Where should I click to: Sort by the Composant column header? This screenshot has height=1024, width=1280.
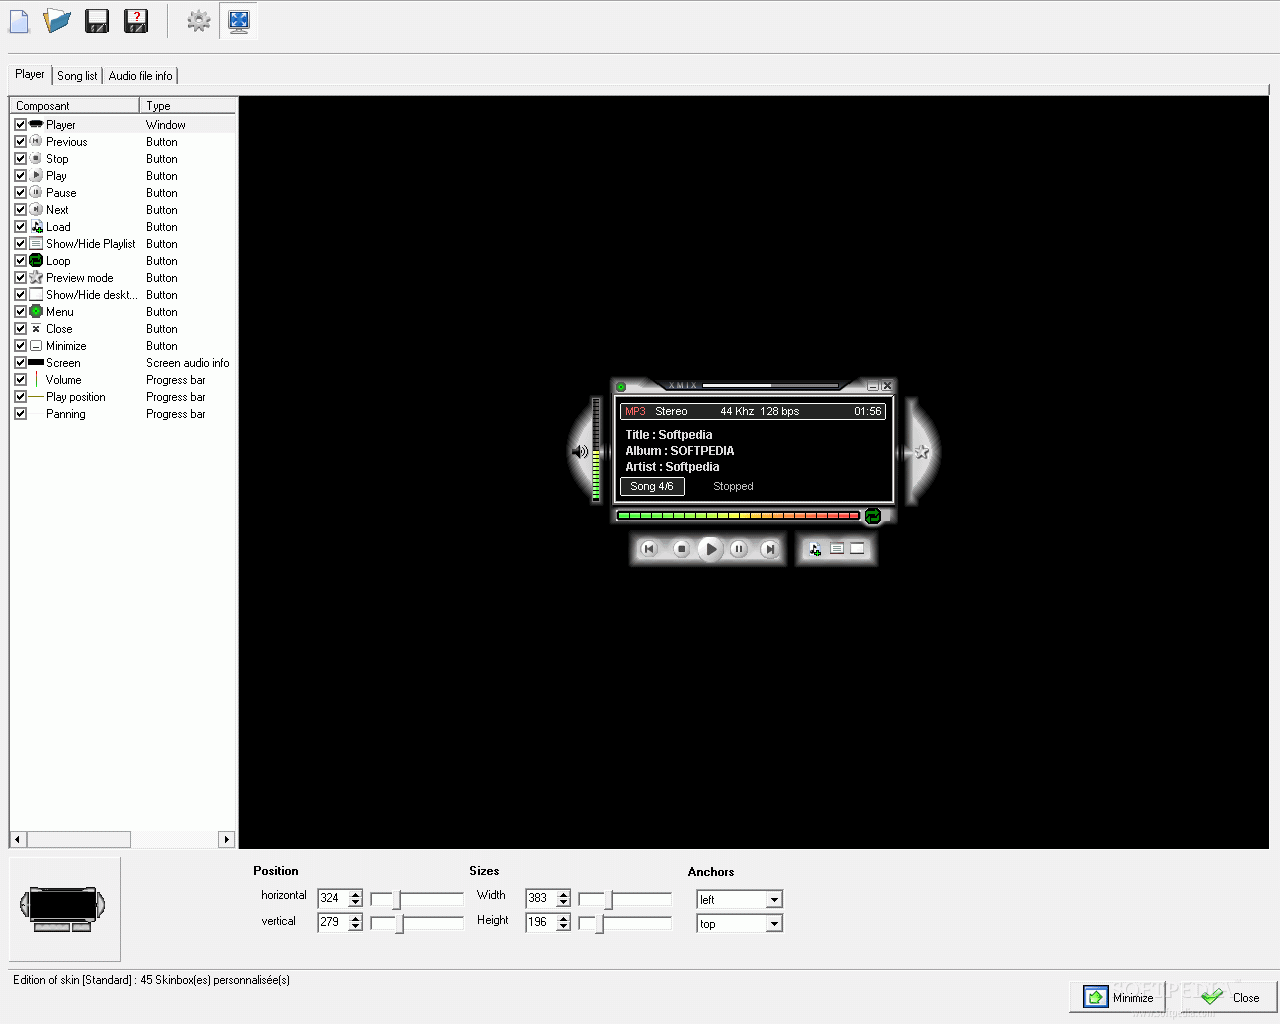pyautogui.click(x=74, y=106)
